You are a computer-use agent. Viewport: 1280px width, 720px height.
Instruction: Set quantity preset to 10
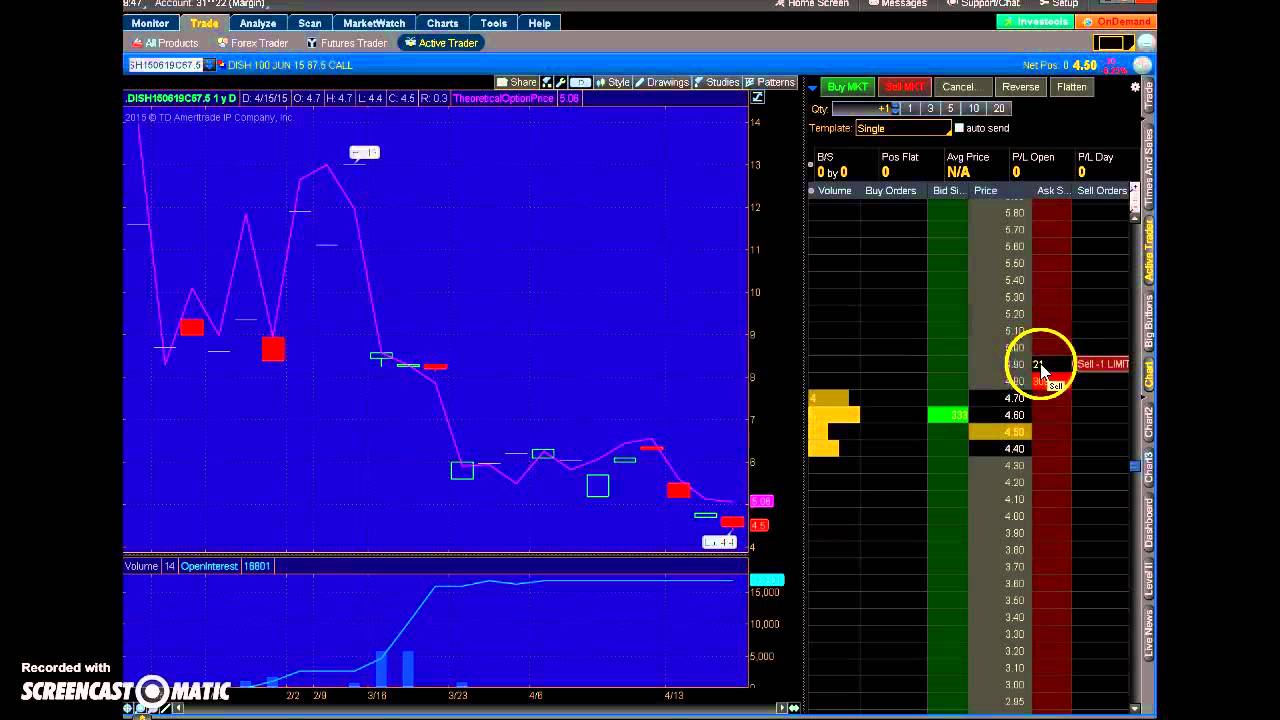coord(973,108)
